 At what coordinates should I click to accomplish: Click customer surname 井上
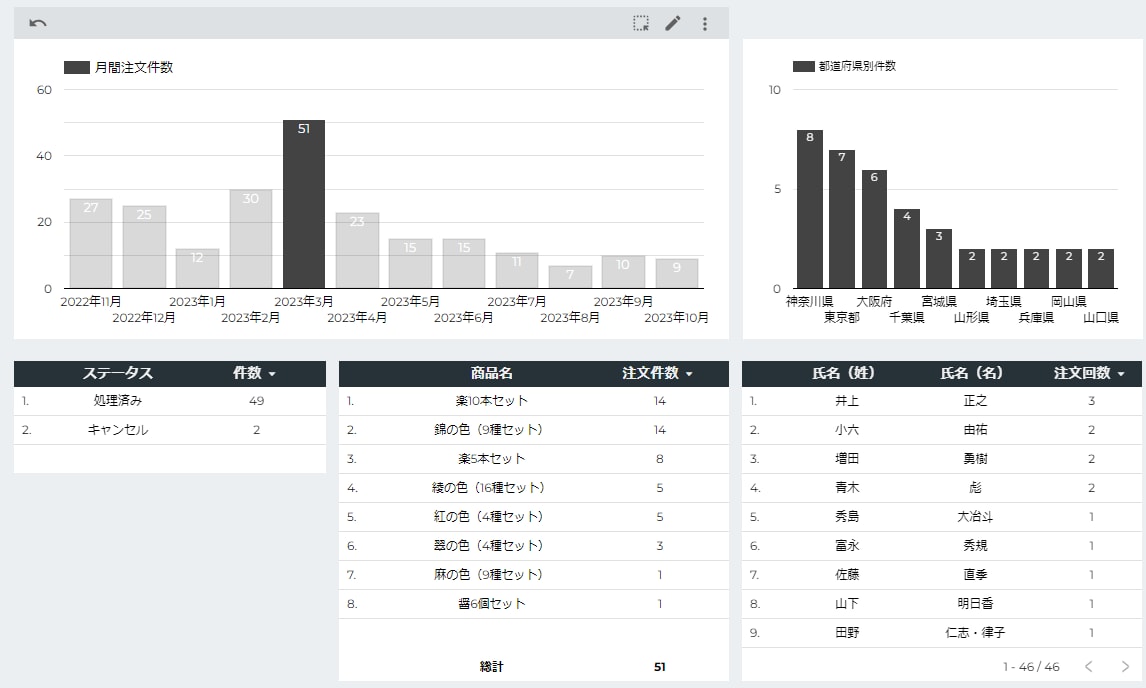[847, 401]
